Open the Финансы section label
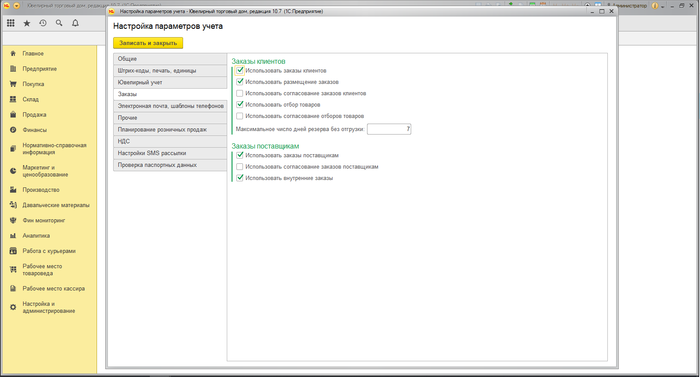 (35, 130)
